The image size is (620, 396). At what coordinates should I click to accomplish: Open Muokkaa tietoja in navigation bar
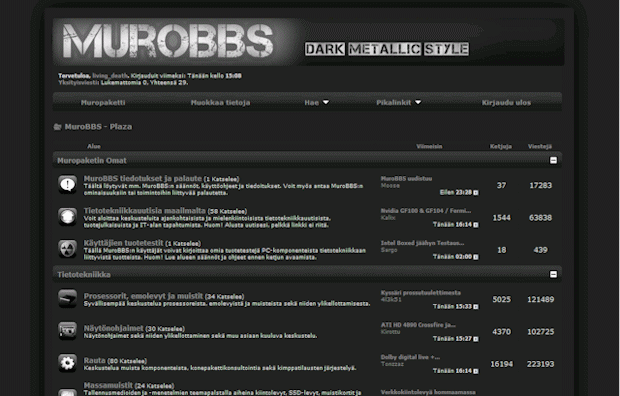[220, 102]
